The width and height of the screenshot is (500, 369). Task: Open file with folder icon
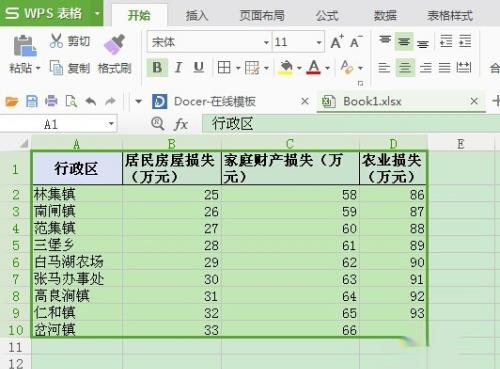pyautogui.click(x=12, y=101)
